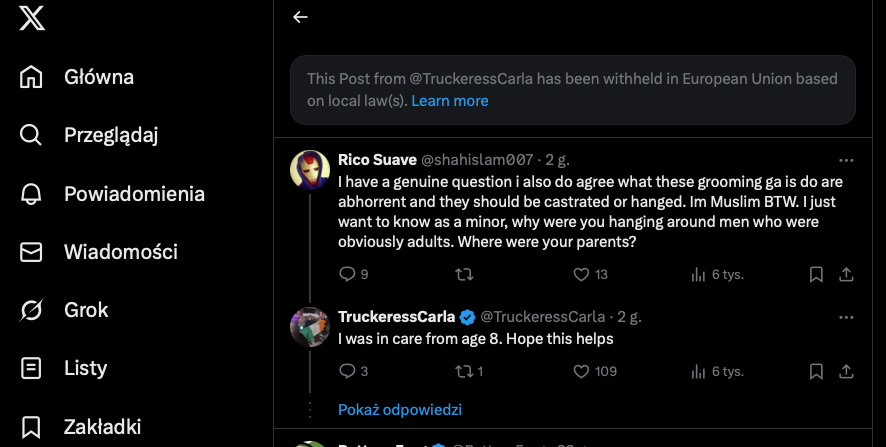Bookmark Rico Suave's post
886x447 pixels.
click(x=816, y=274)
